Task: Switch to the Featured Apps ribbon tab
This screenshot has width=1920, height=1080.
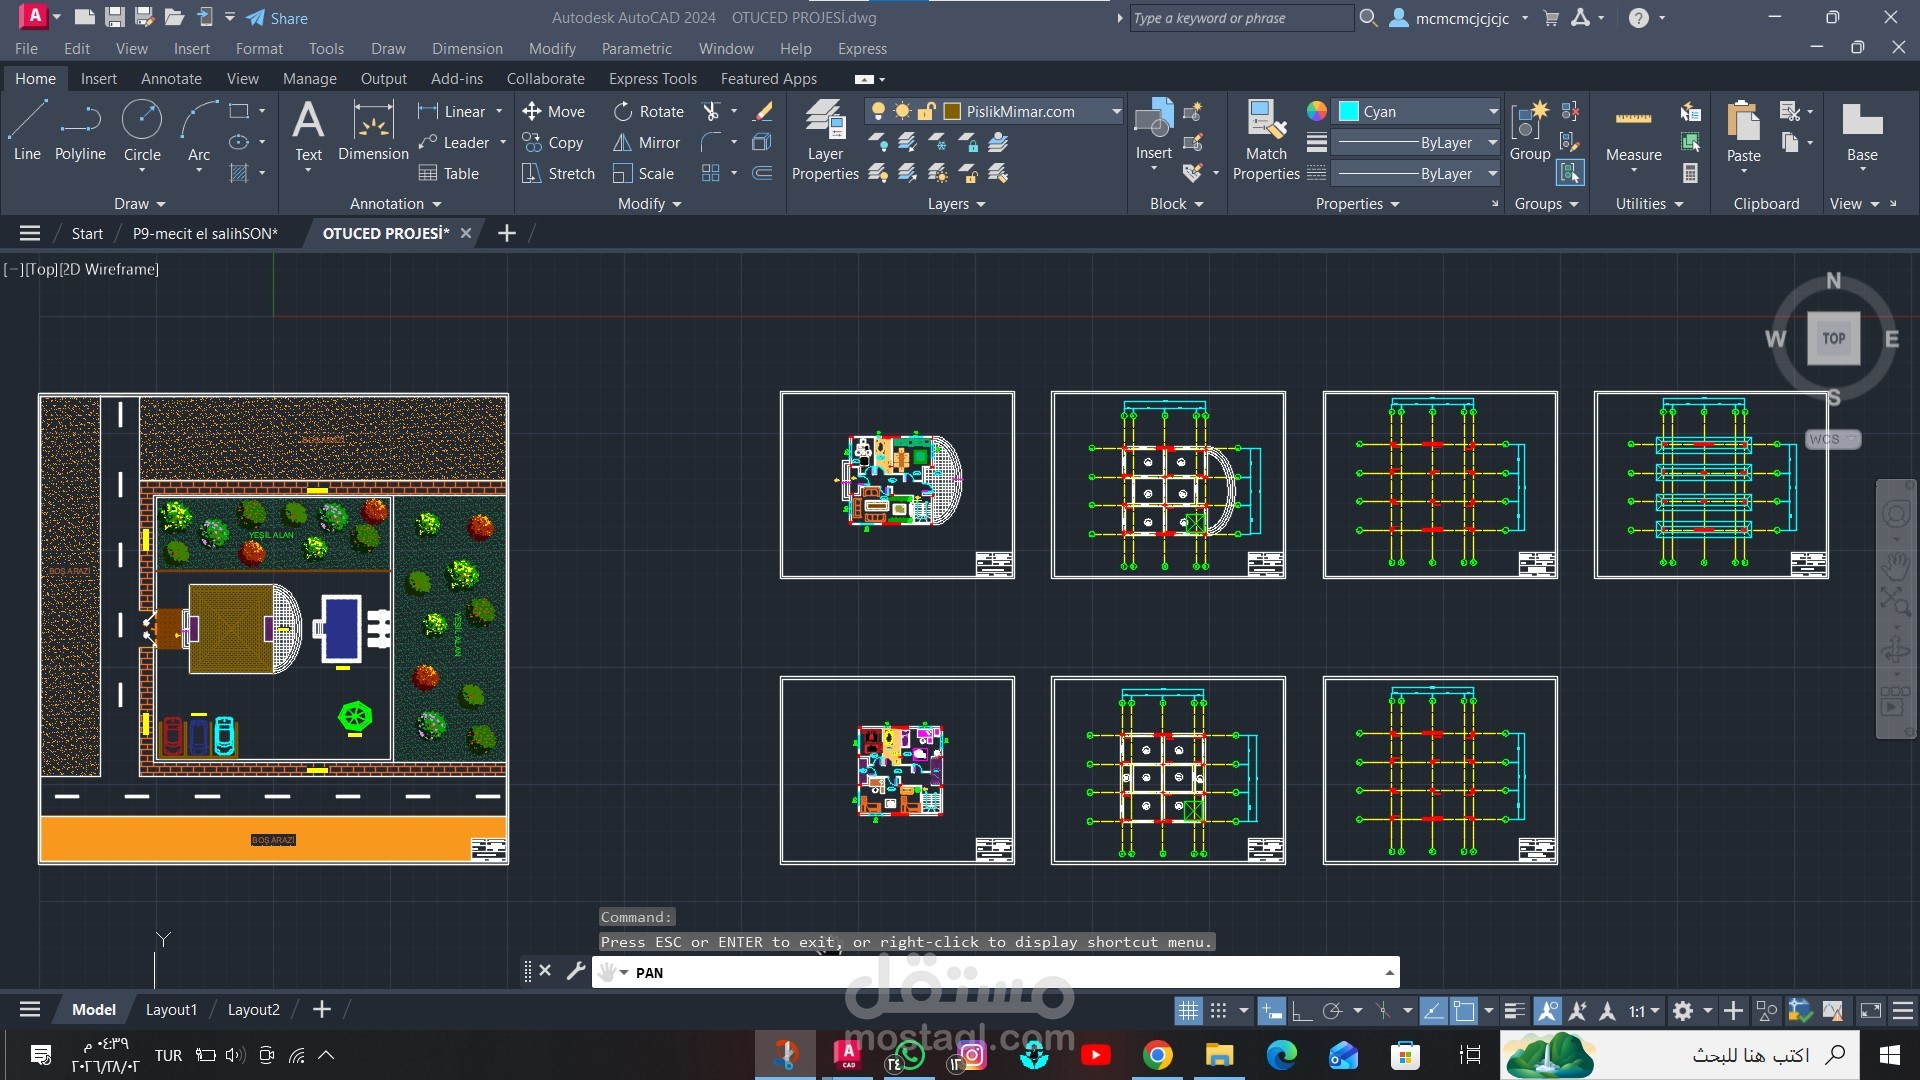Action: pos(768,78)
